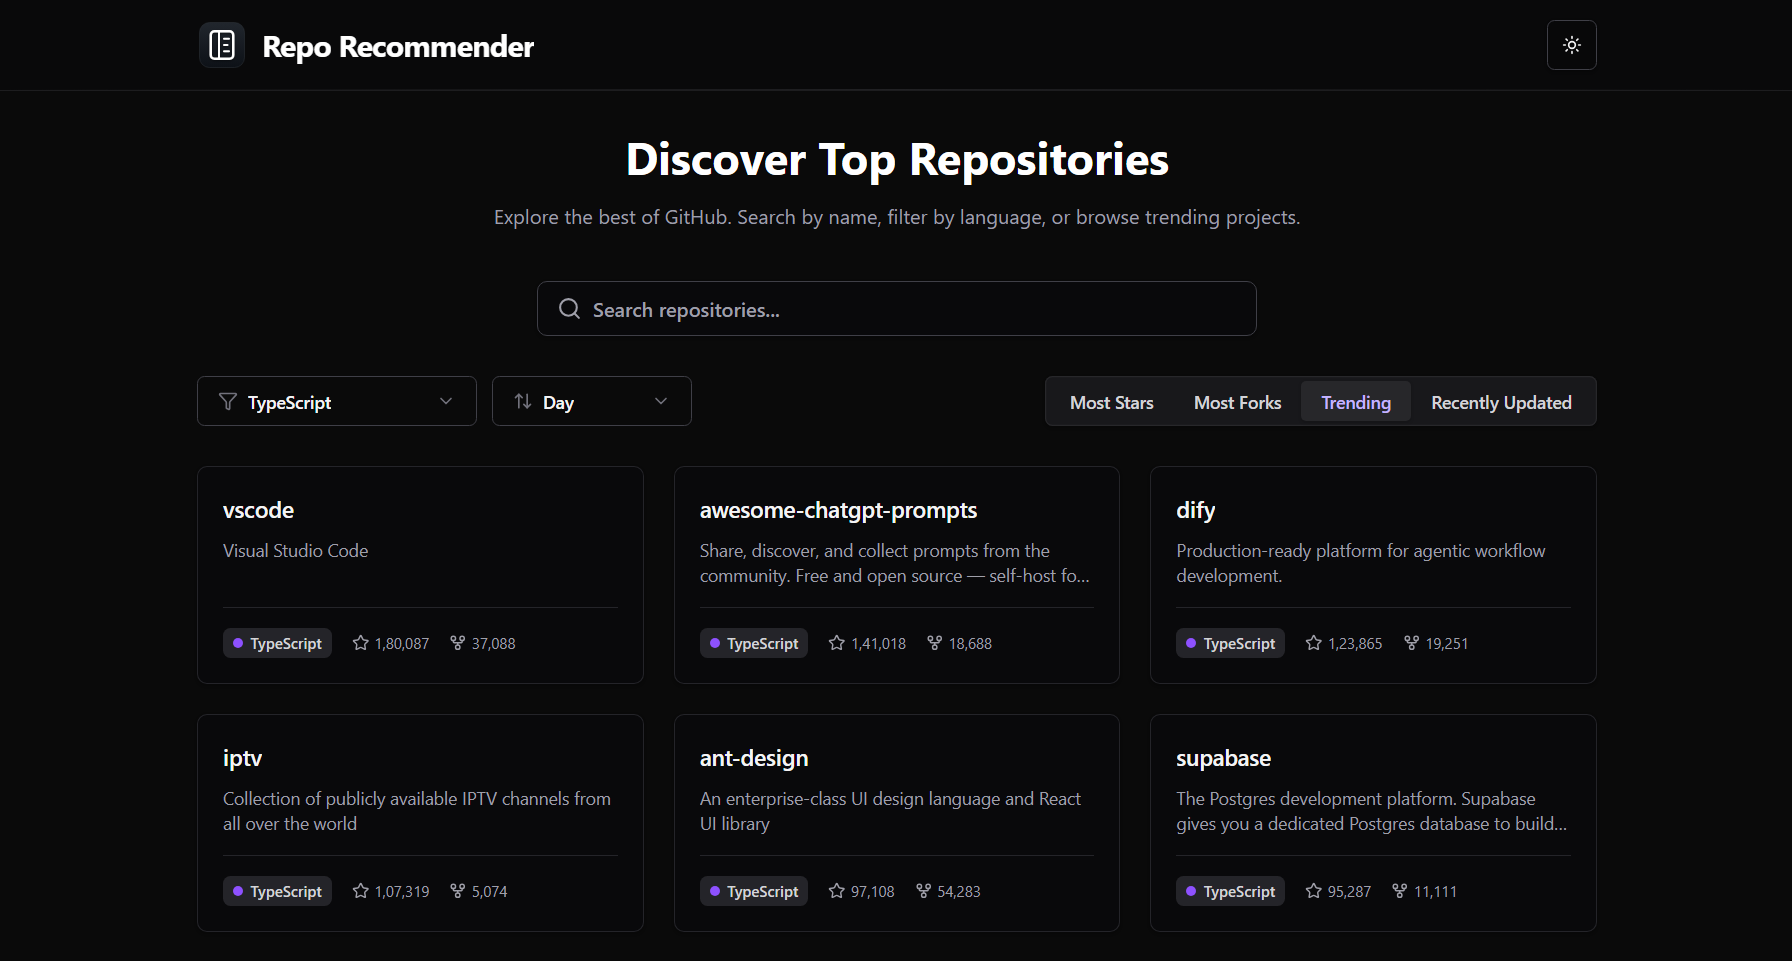Switch on Recently Updated sorting

coord(1501,401)
